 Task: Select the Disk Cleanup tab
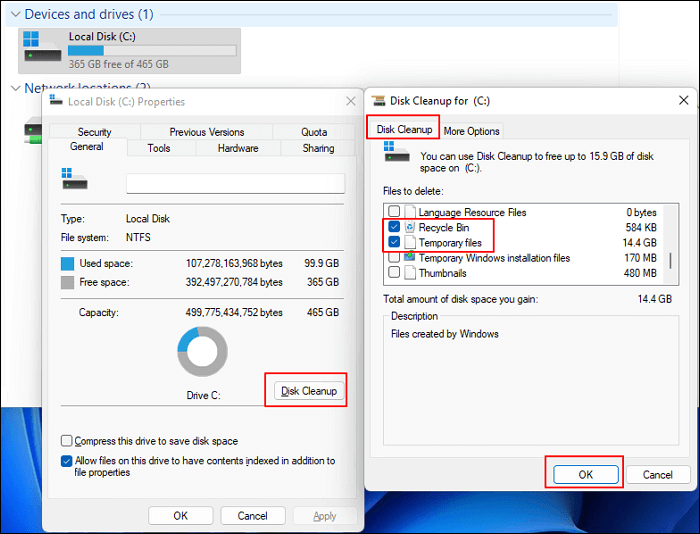tap(404, 129)
